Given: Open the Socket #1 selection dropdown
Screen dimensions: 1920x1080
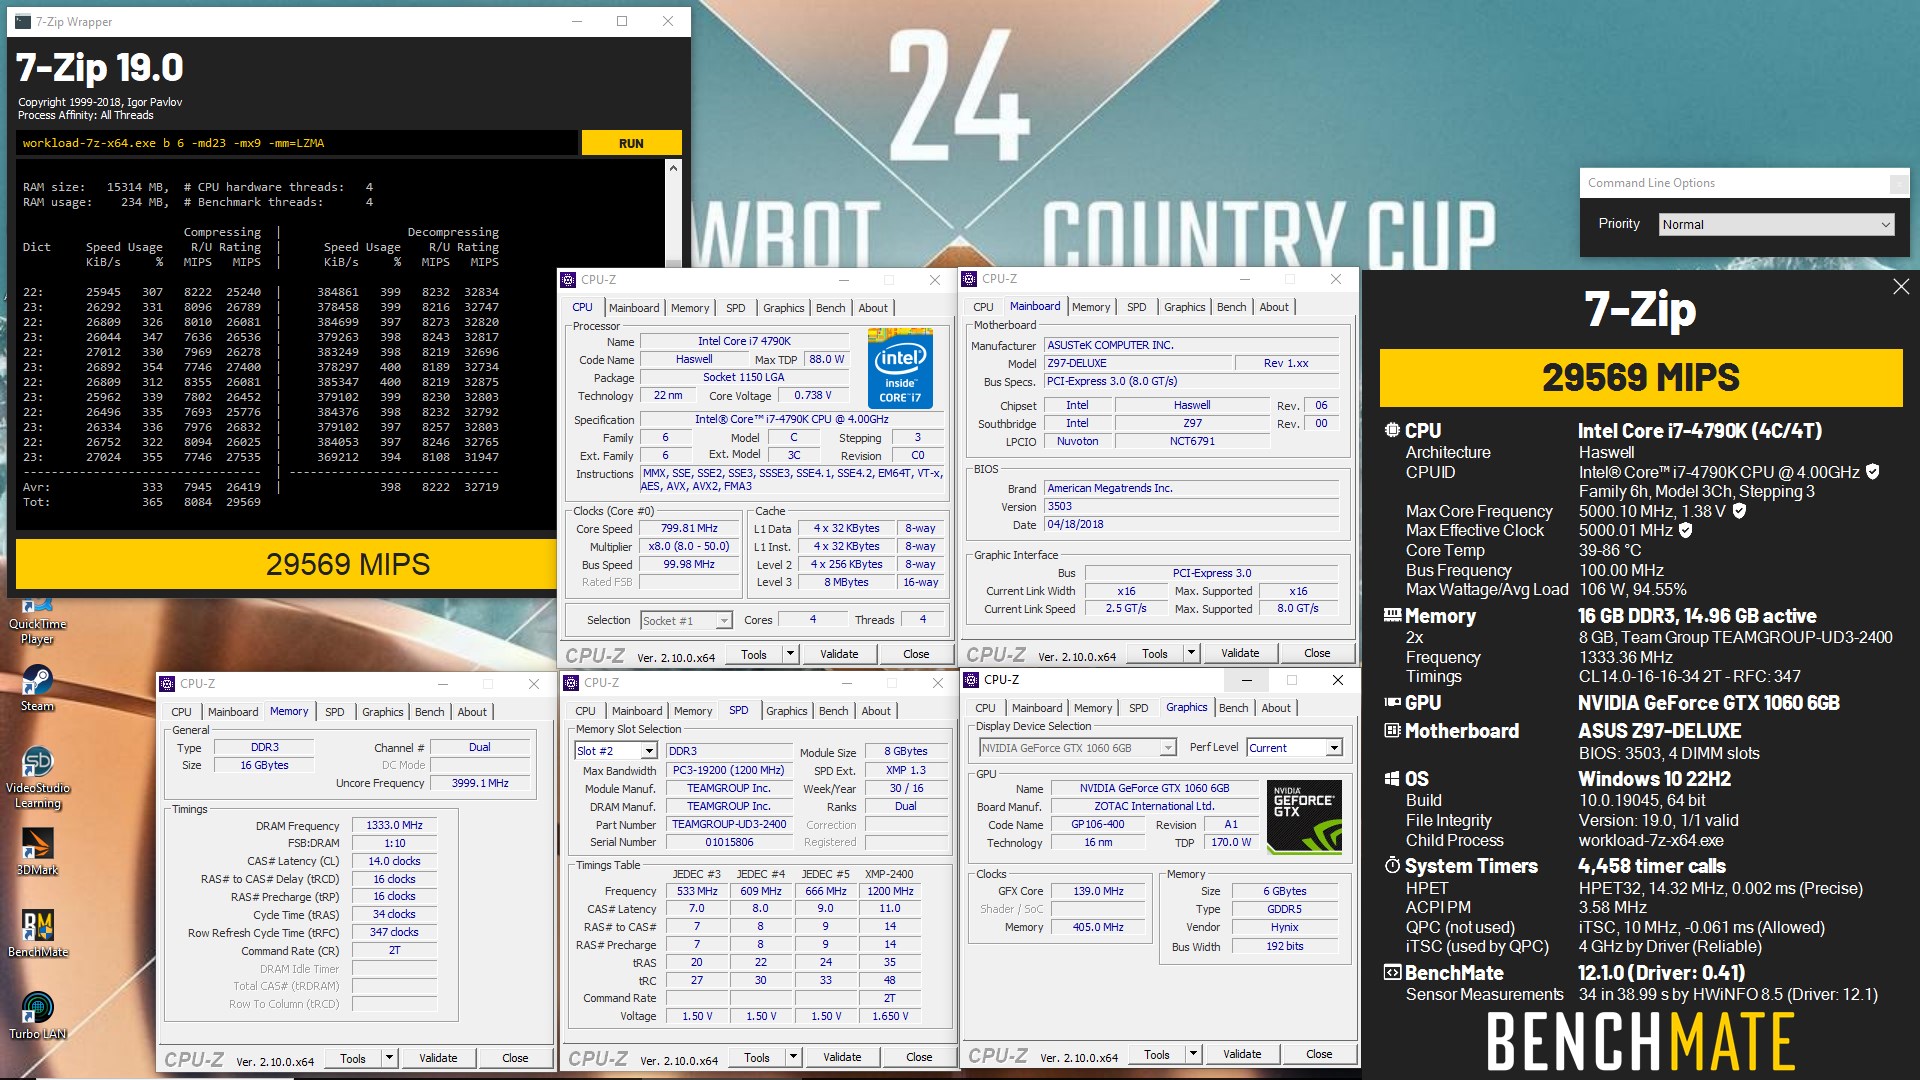Looking at the screenshot, I should click(x=686, y=621).
